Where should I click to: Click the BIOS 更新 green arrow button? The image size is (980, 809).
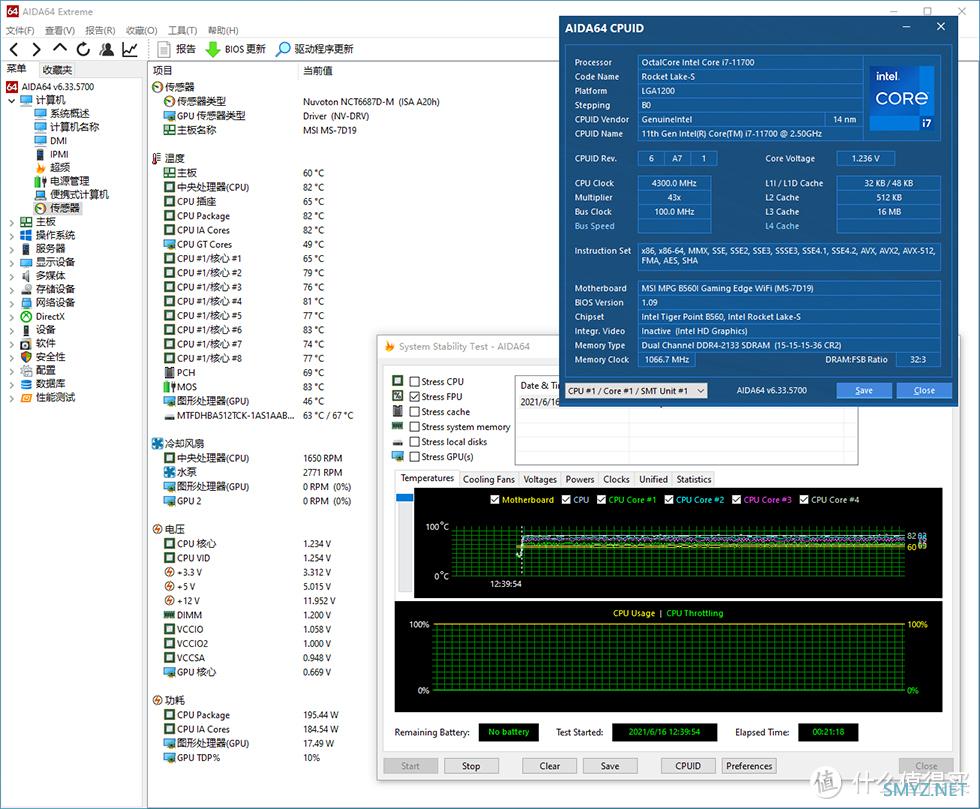click(236, 49)
